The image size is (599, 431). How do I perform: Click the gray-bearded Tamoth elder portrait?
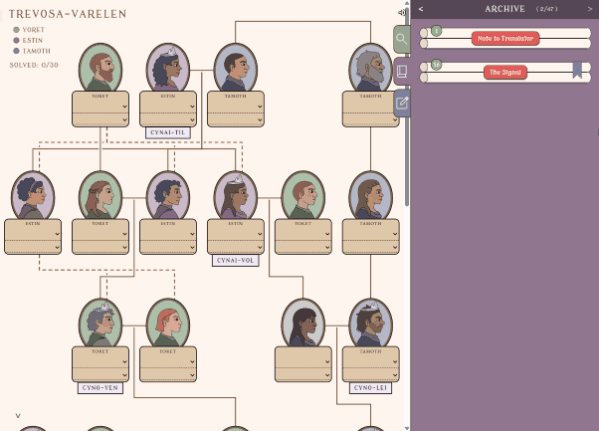click(370, 68)
